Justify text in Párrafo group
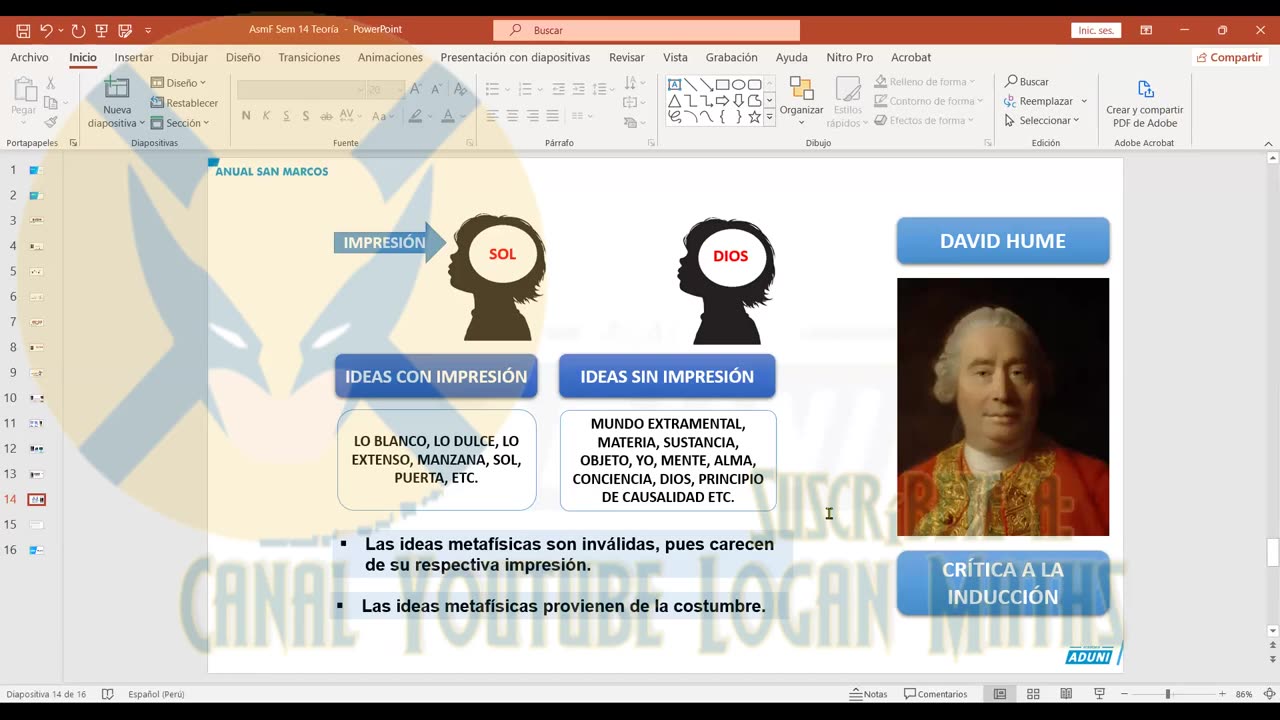 pyautogui.click(x=553, y=116)
